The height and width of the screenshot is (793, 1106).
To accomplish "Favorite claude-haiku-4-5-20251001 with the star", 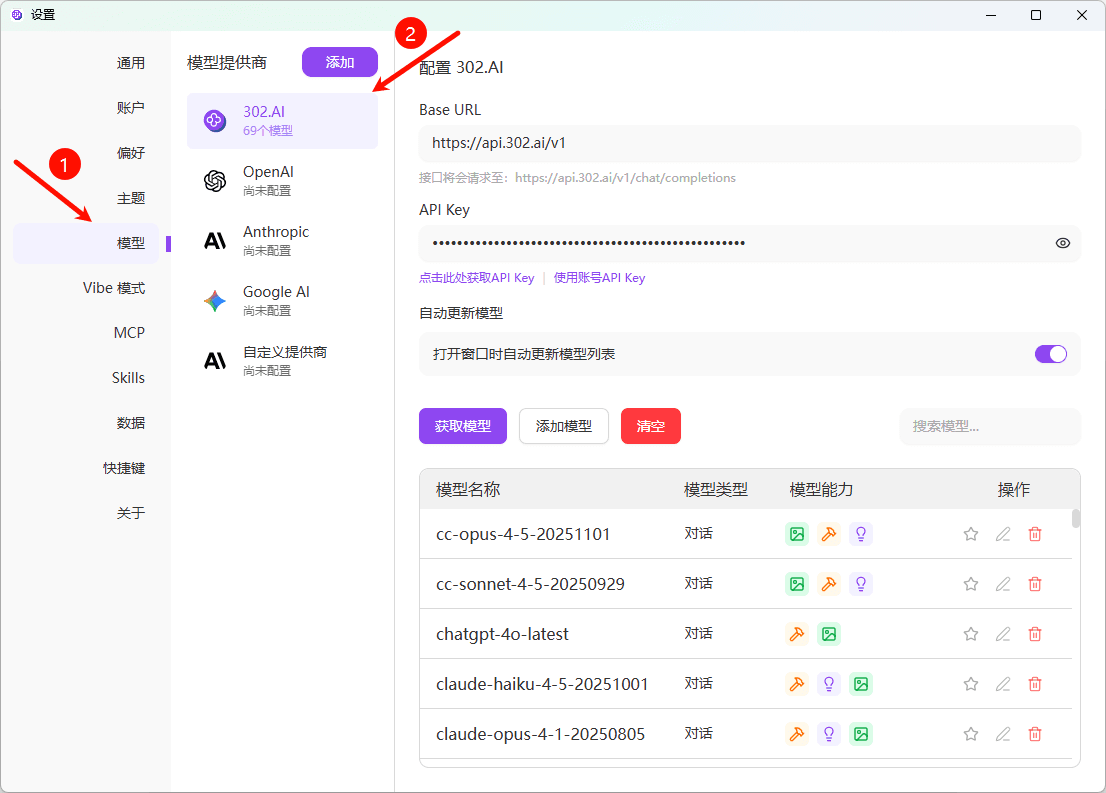I will [971, 684].
